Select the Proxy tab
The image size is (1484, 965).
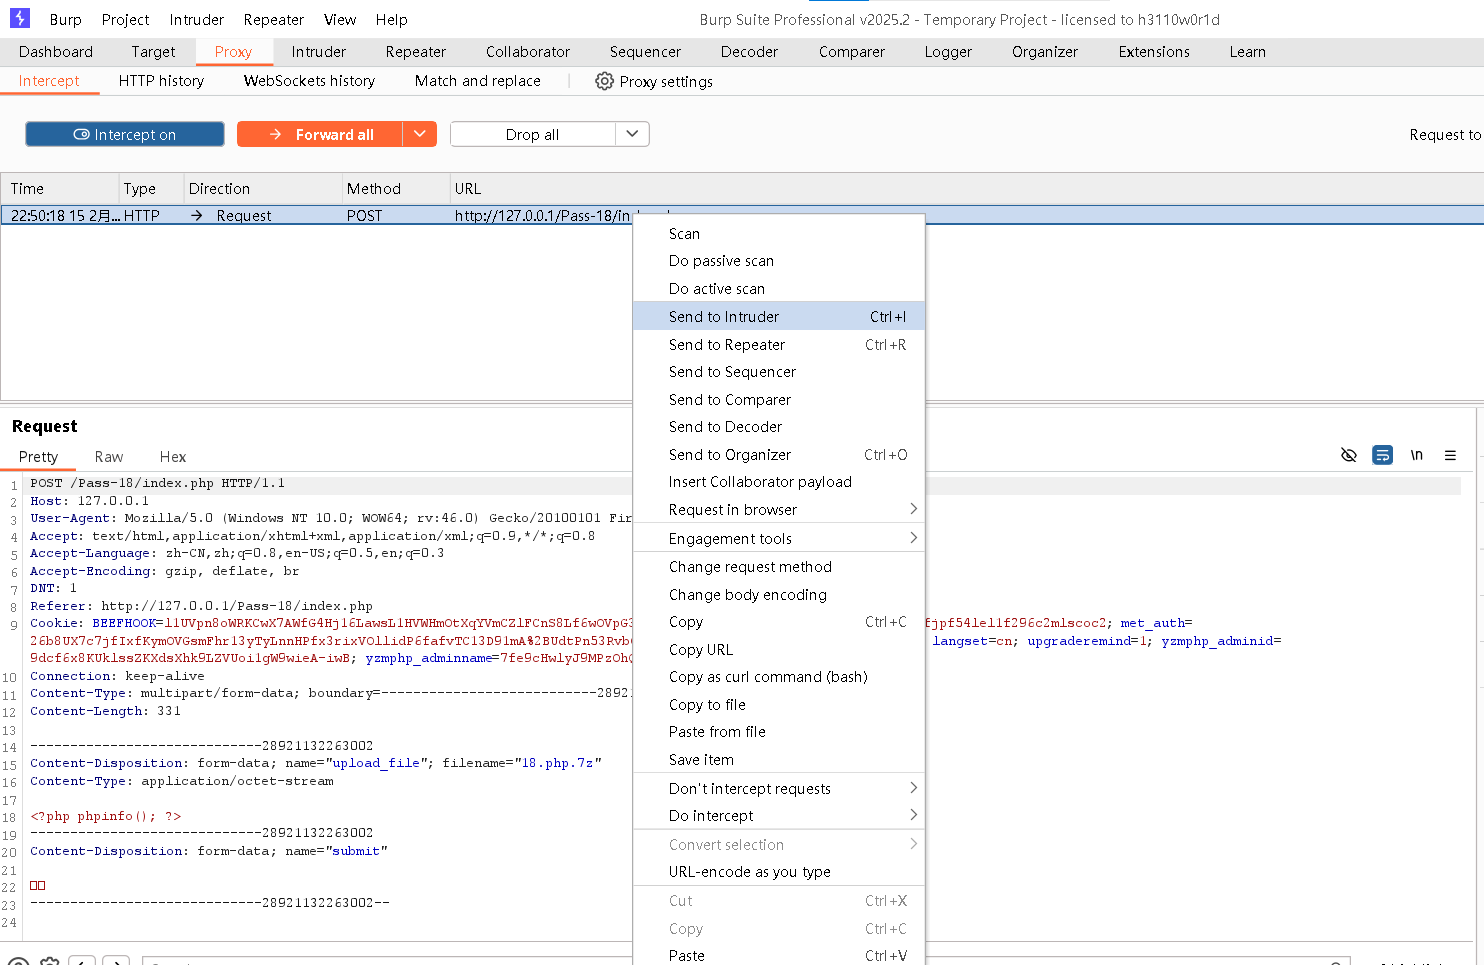(x=233, y=52)
